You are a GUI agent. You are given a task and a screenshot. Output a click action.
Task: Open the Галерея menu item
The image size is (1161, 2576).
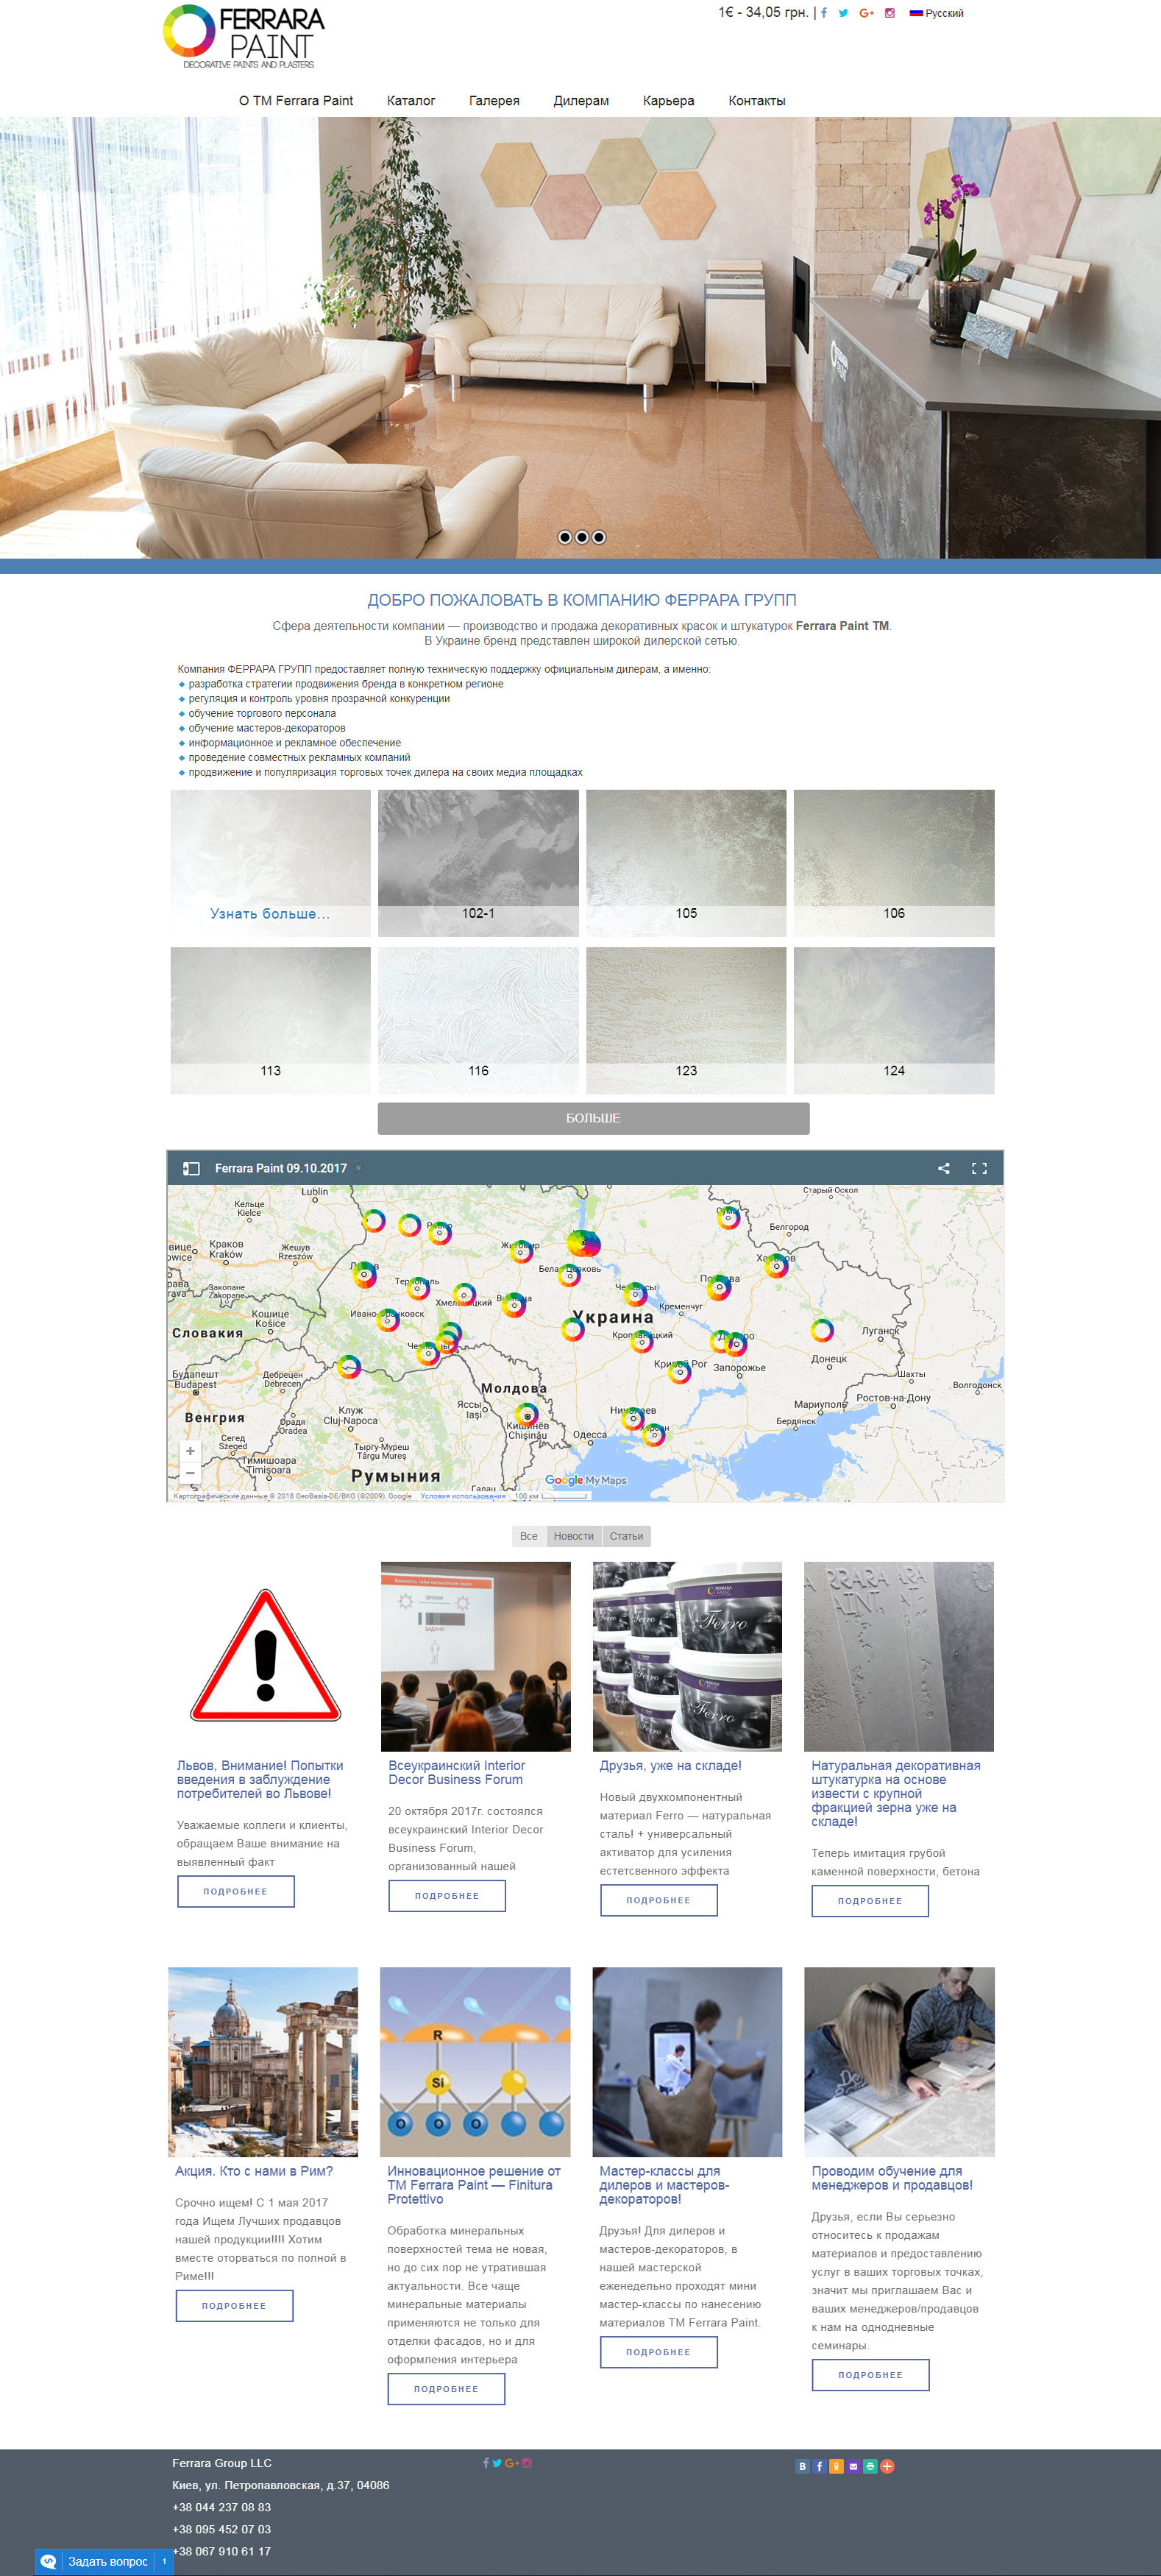click(x=494, y=101)
